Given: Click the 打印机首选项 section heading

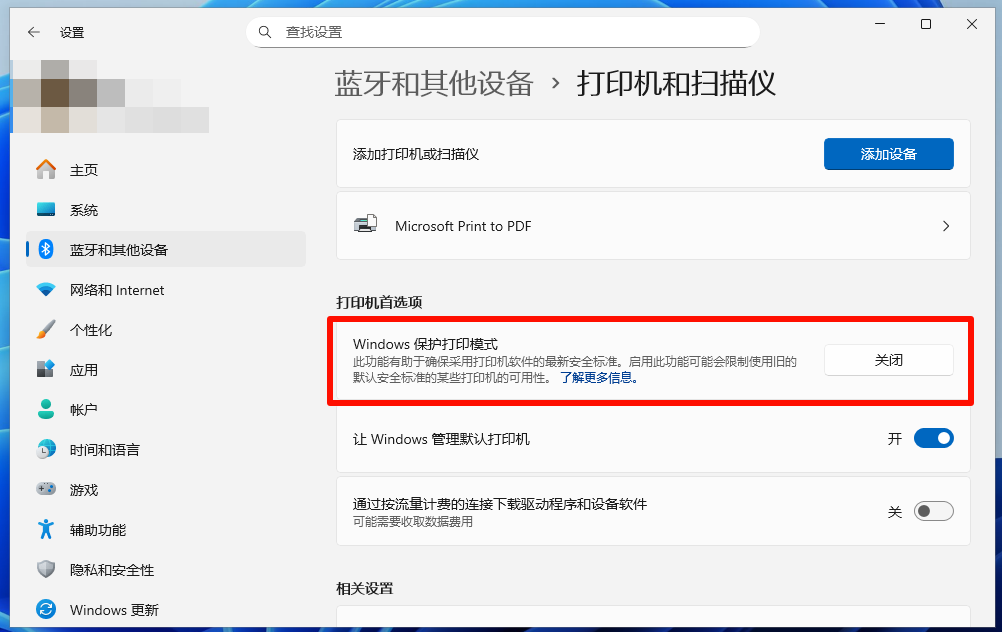Looking at the screenshot, I should coord(380,302).
